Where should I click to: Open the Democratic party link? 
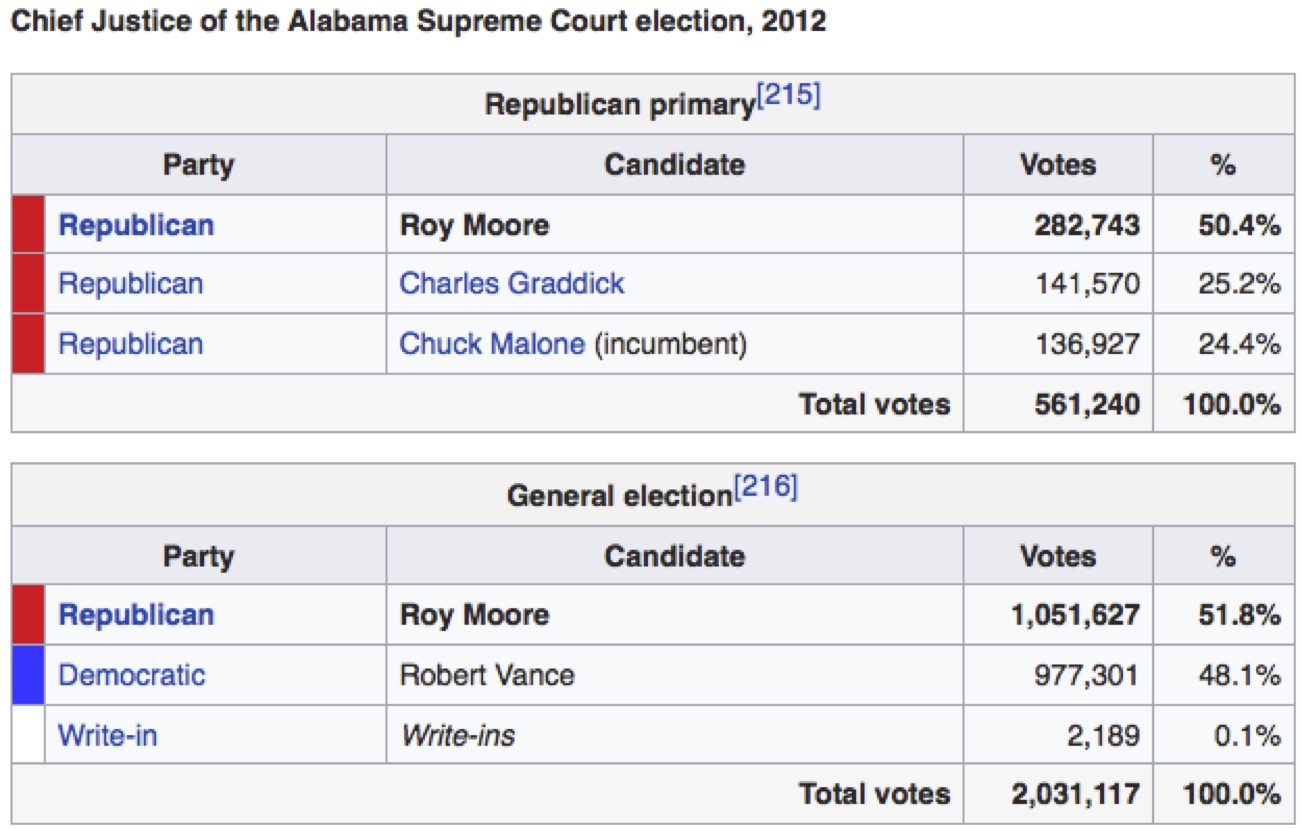(131, 675)
